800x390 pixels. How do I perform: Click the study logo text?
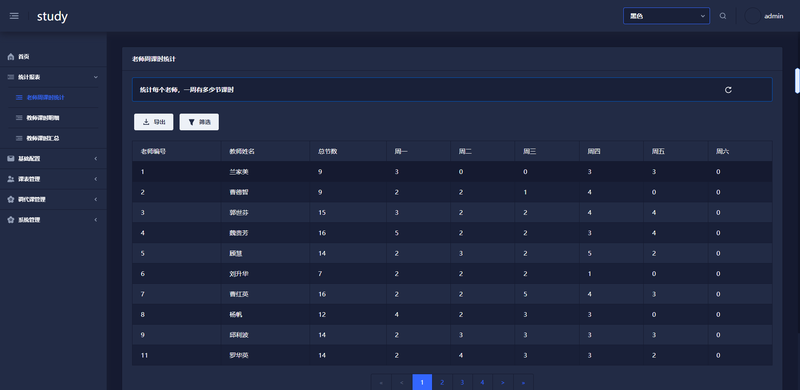click(x=52, y=17)
